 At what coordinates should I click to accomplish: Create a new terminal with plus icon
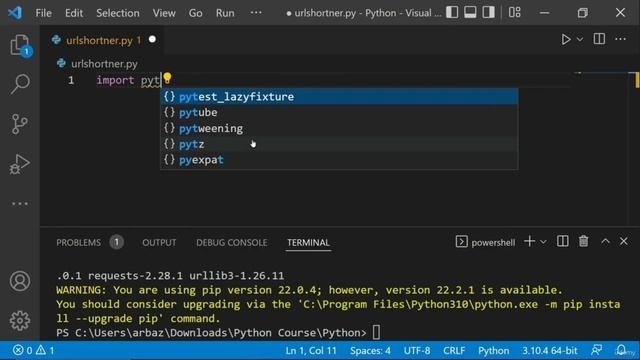(x=529, y=242)
